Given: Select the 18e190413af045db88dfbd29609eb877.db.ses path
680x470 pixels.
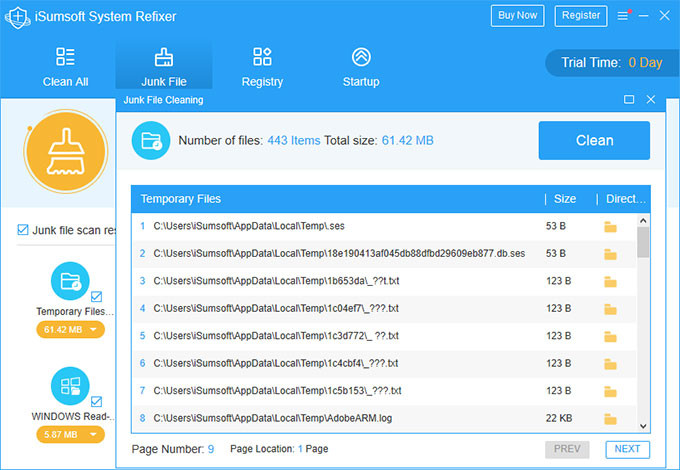Looking at the screenshot, I should click(x=339, y=253).
